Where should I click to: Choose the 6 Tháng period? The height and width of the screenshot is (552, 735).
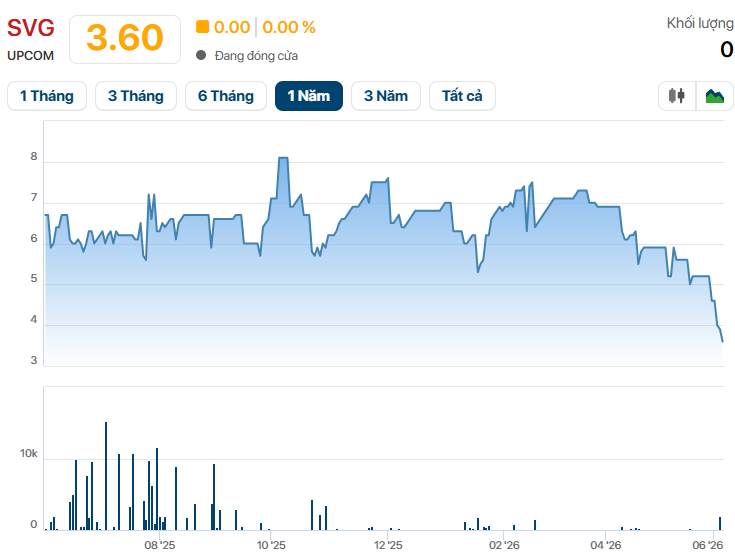(x=226, y=96)
